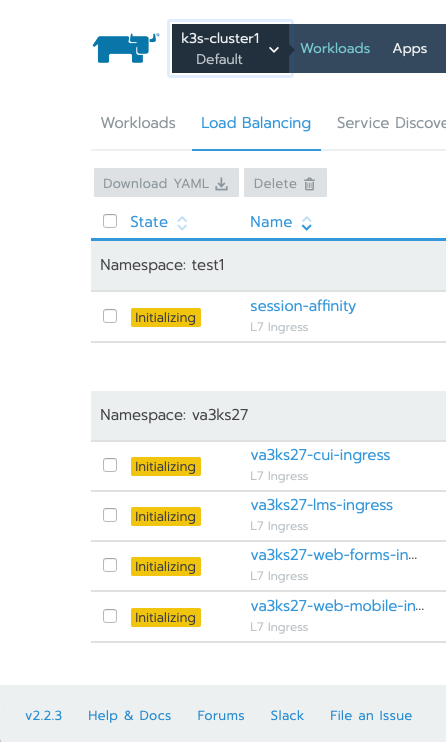Check the va3ks27-web-mobile ingress checkbox
Screen dimensions: 446x742
click(x=110, y=616)
